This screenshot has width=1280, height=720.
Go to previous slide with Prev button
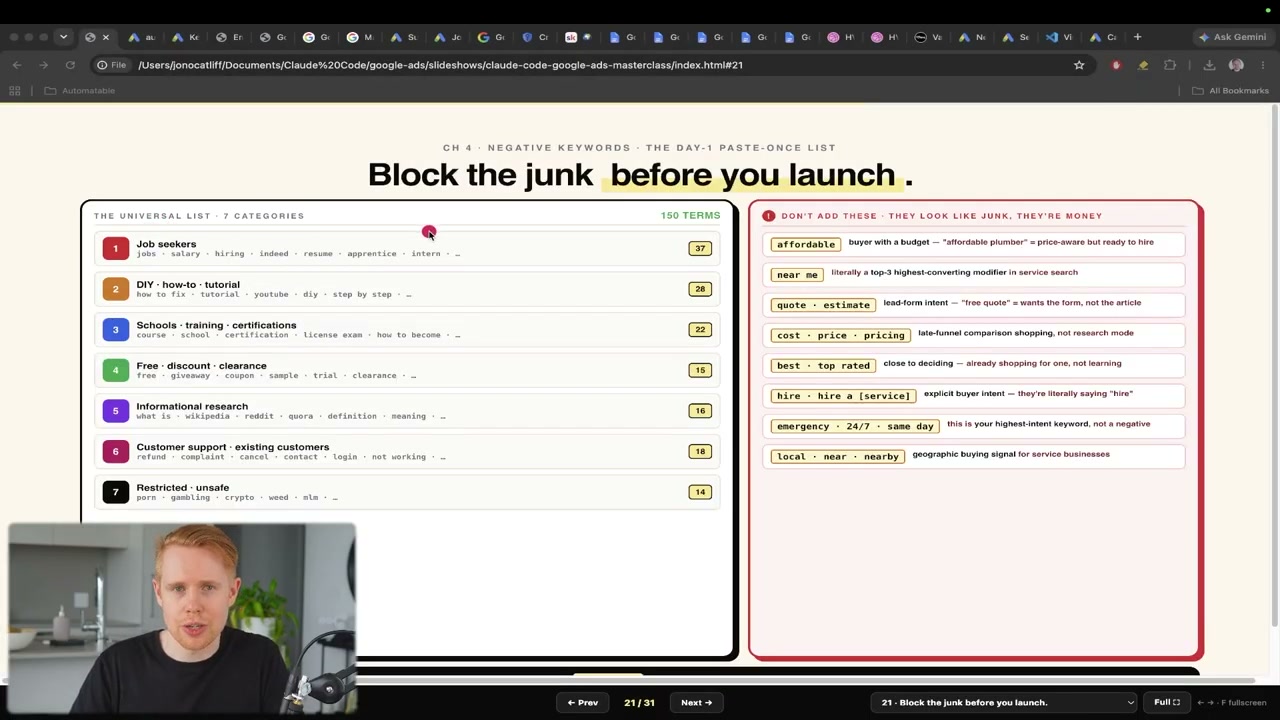pyautogui.click(x=583, y=702)
